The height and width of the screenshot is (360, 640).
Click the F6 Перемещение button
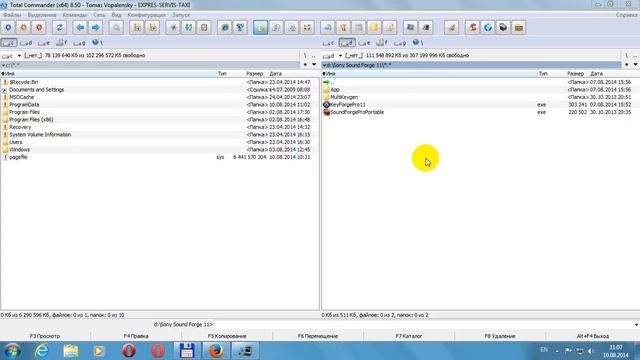click(318, 336)
